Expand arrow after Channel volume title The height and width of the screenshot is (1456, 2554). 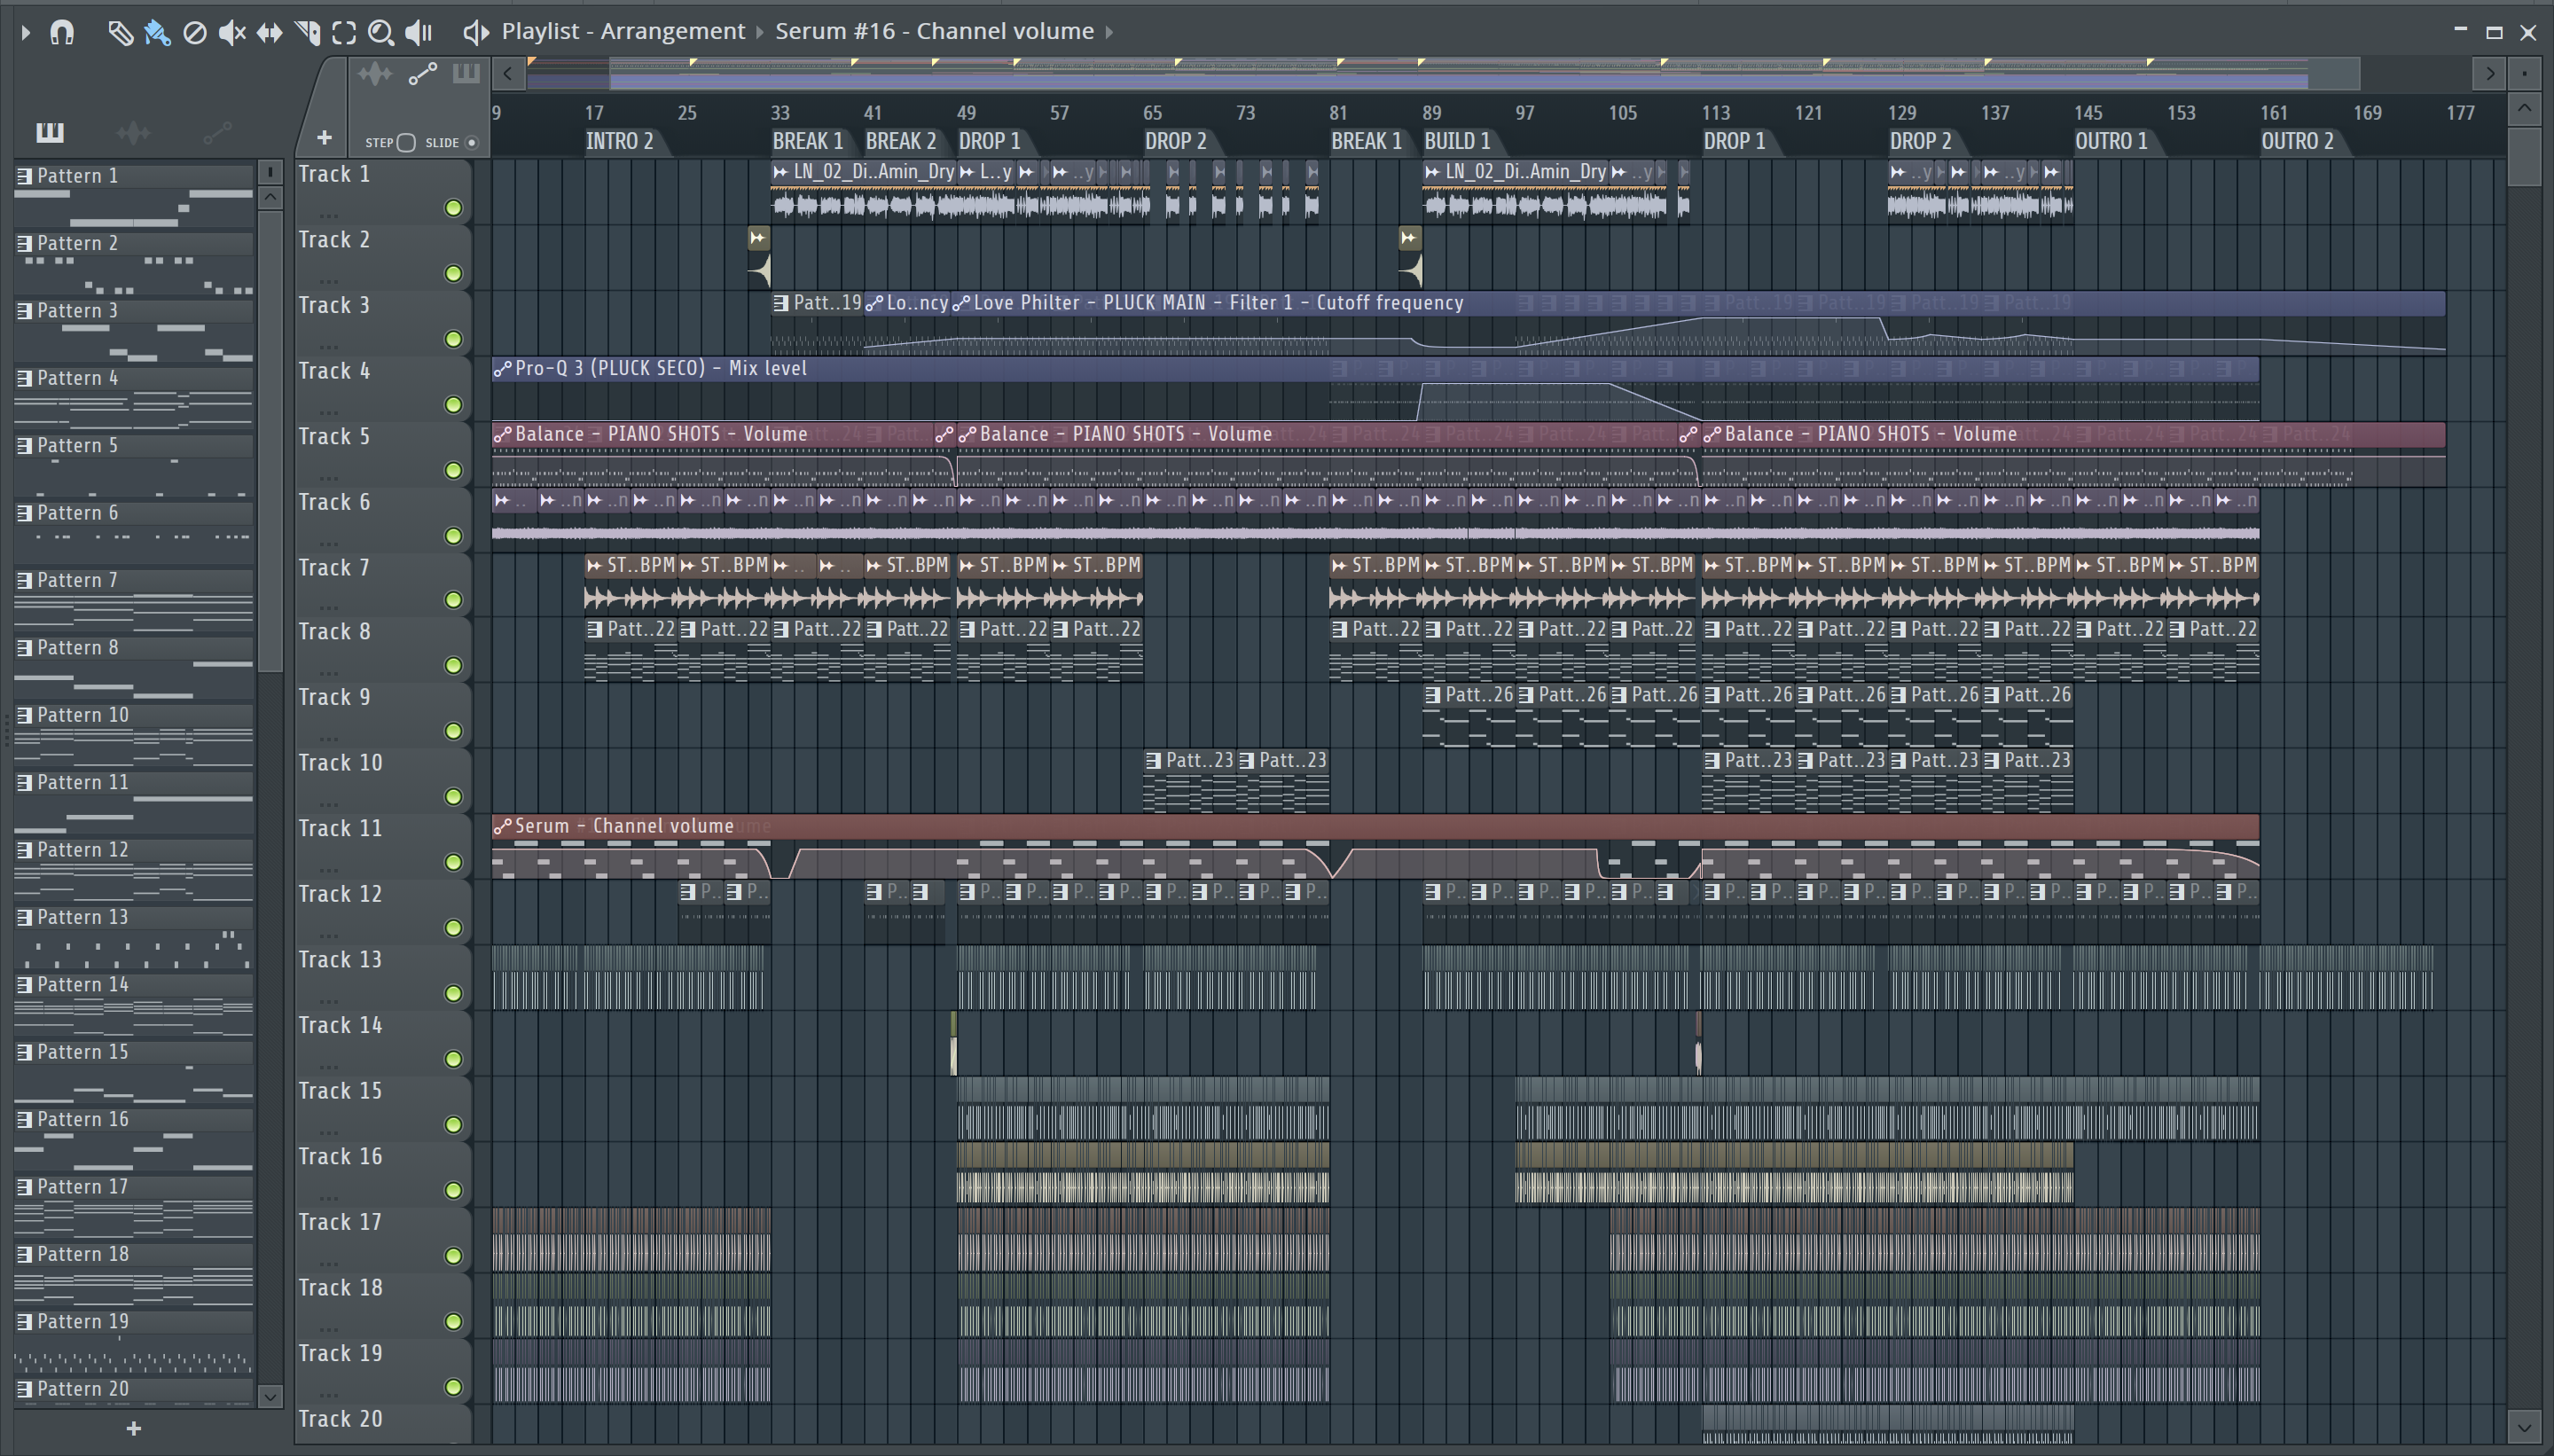coord(1109,32)
